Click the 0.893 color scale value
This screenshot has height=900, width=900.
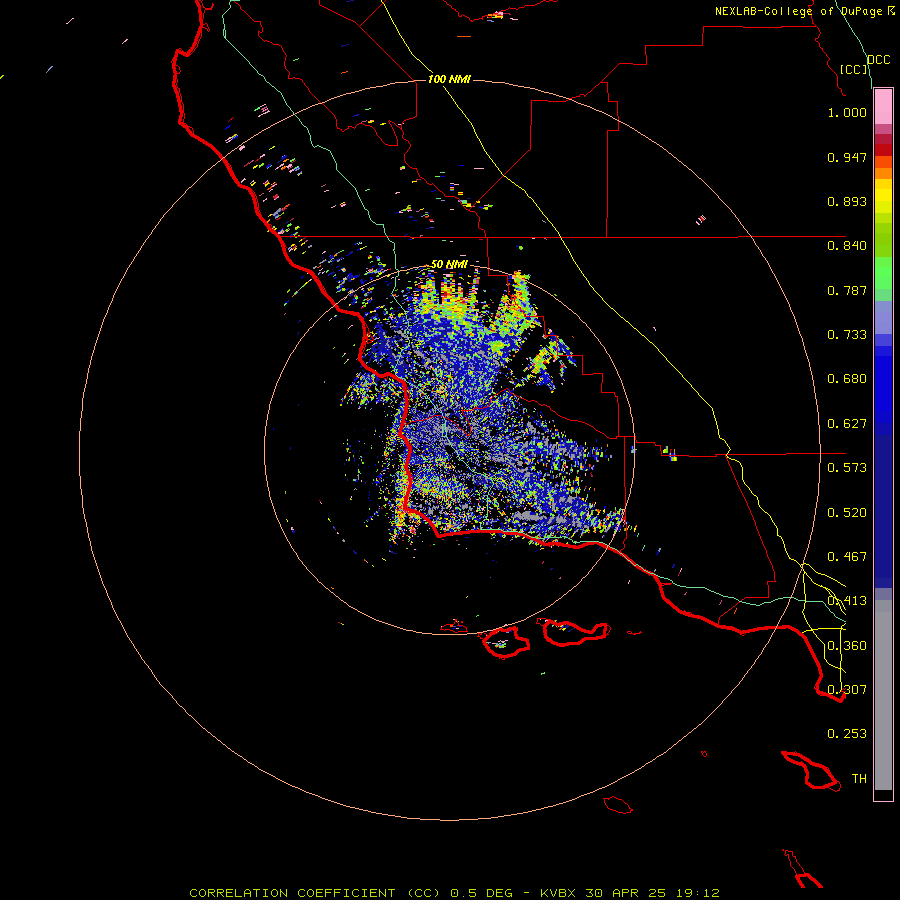pos(847,201)
